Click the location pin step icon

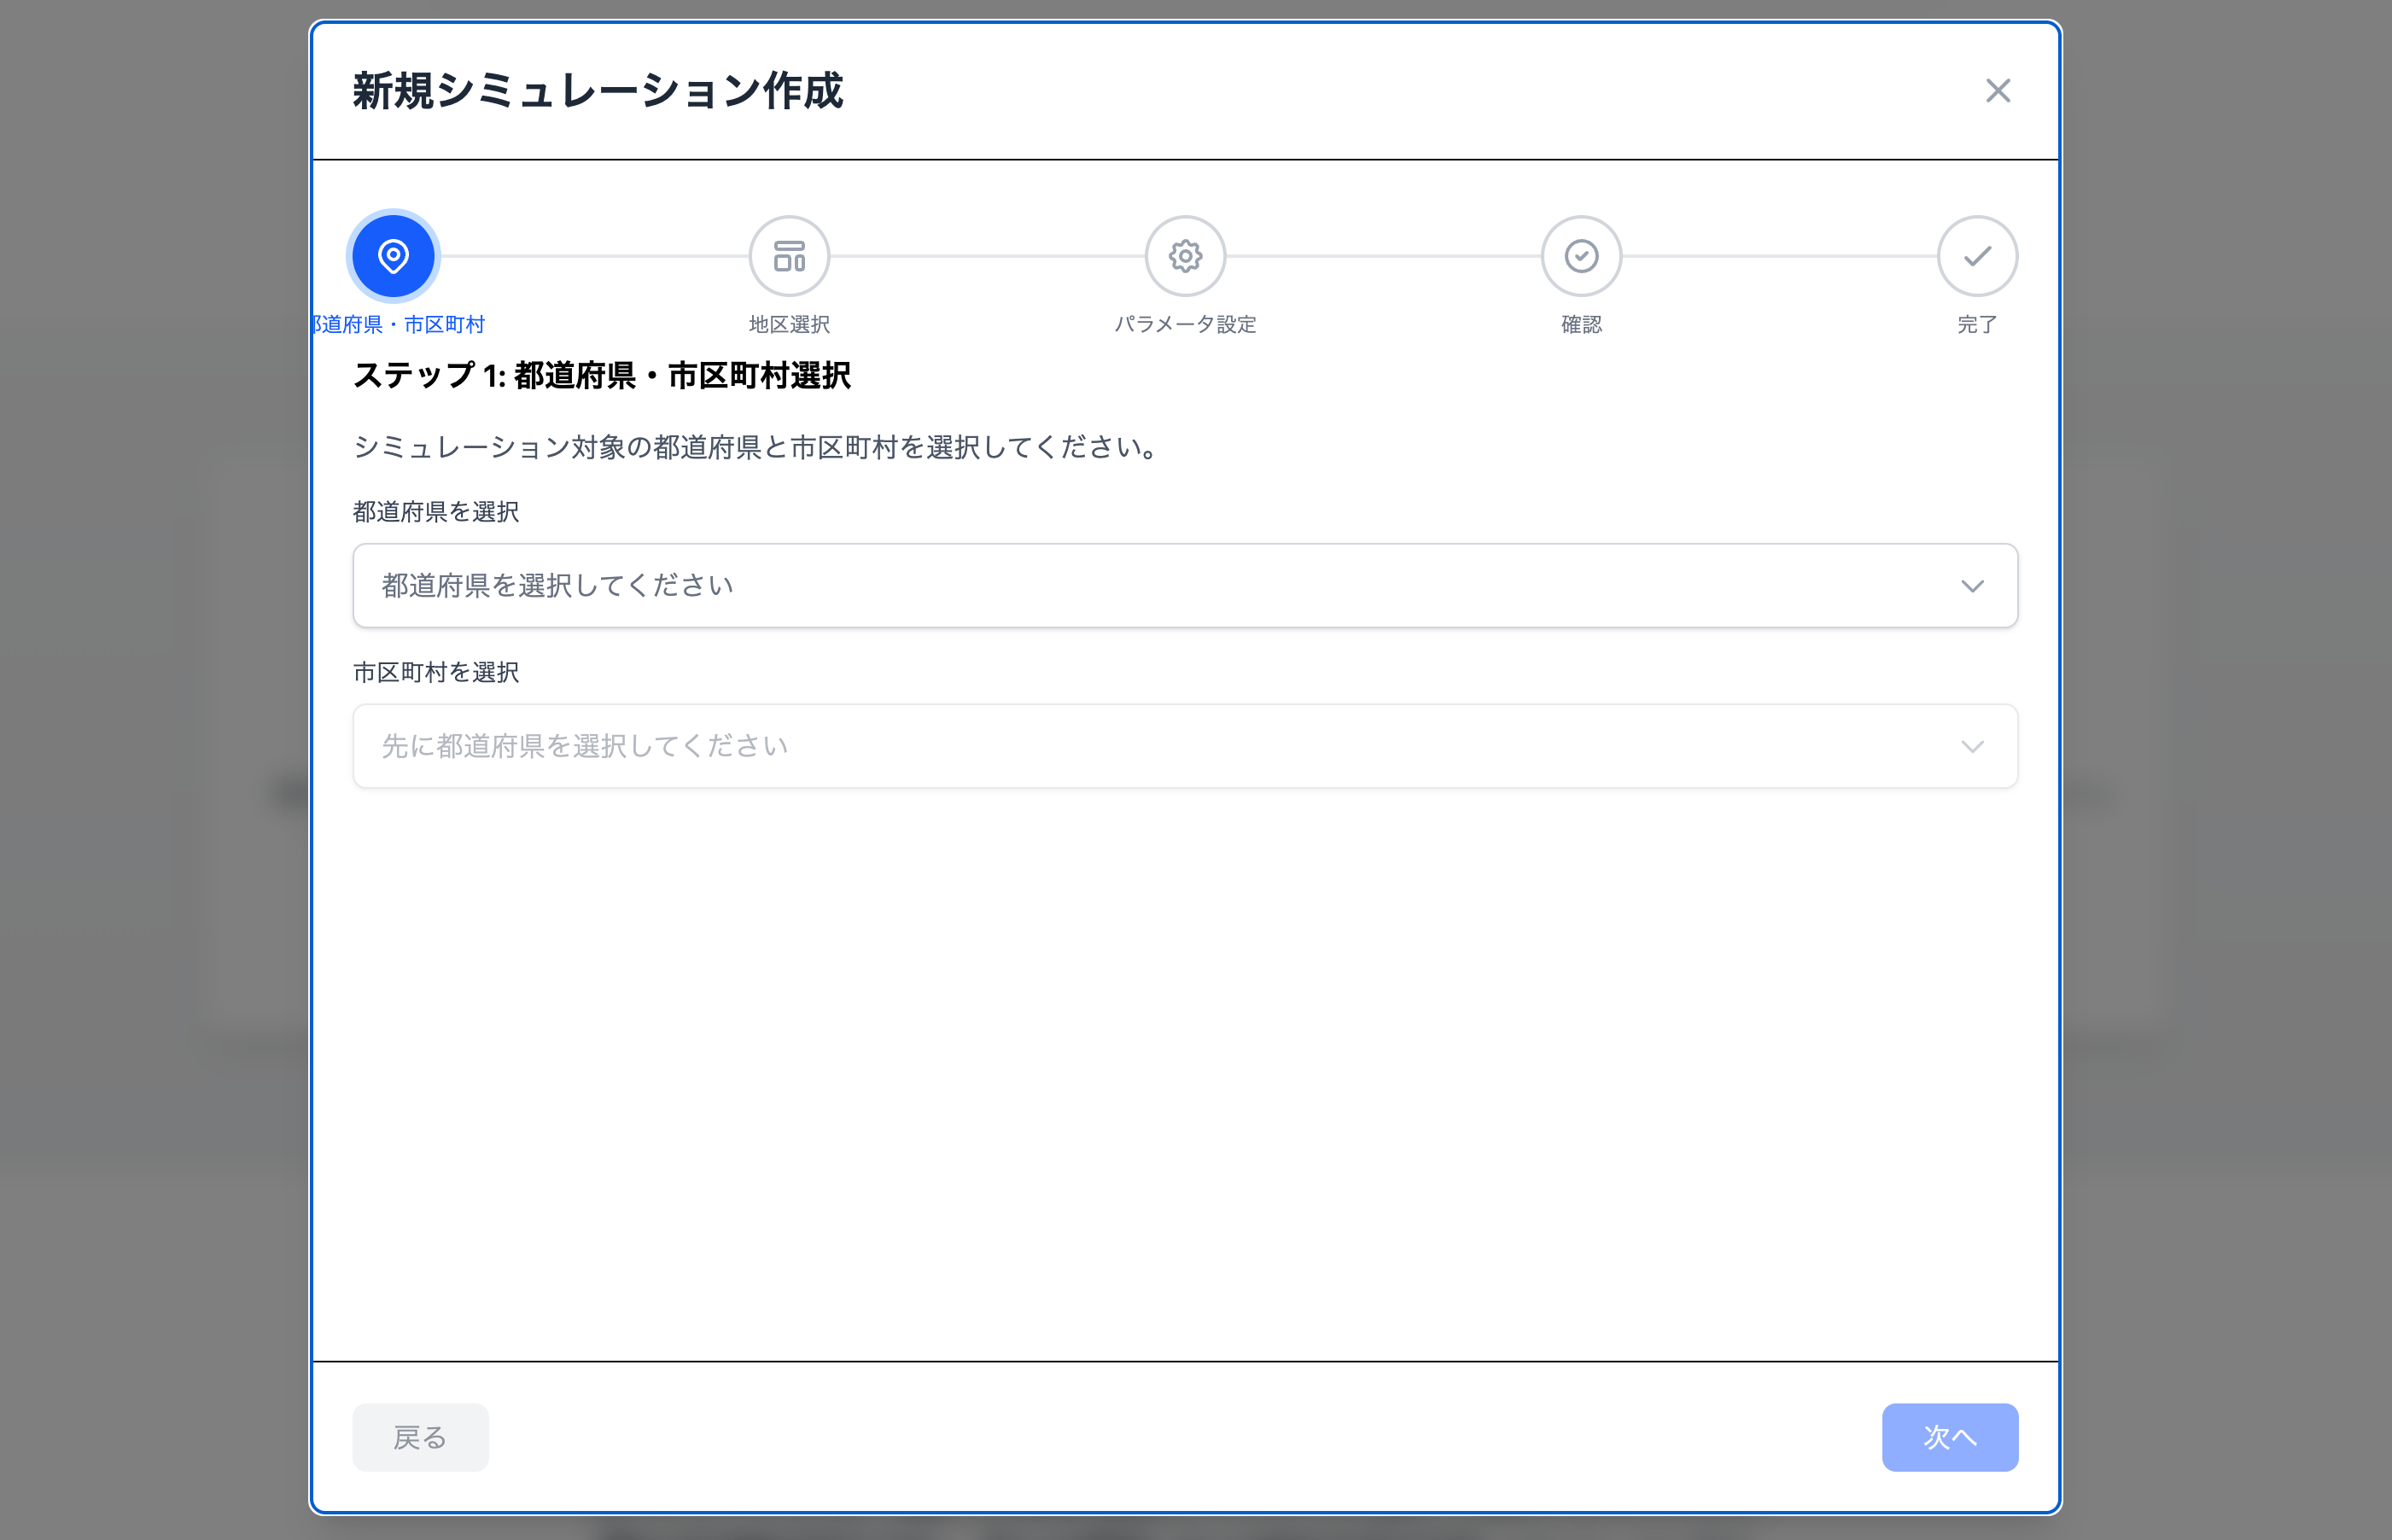(393, 256)
